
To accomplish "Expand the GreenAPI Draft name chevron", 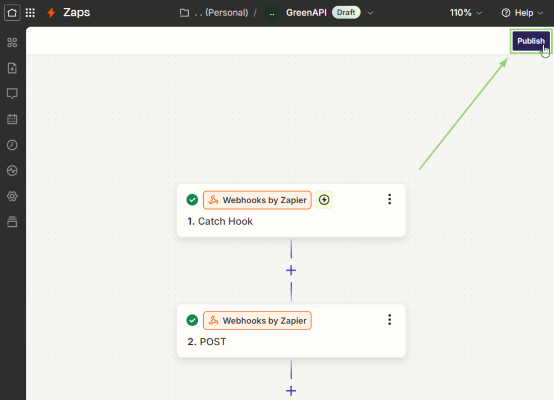I will (x=370, y=13).
